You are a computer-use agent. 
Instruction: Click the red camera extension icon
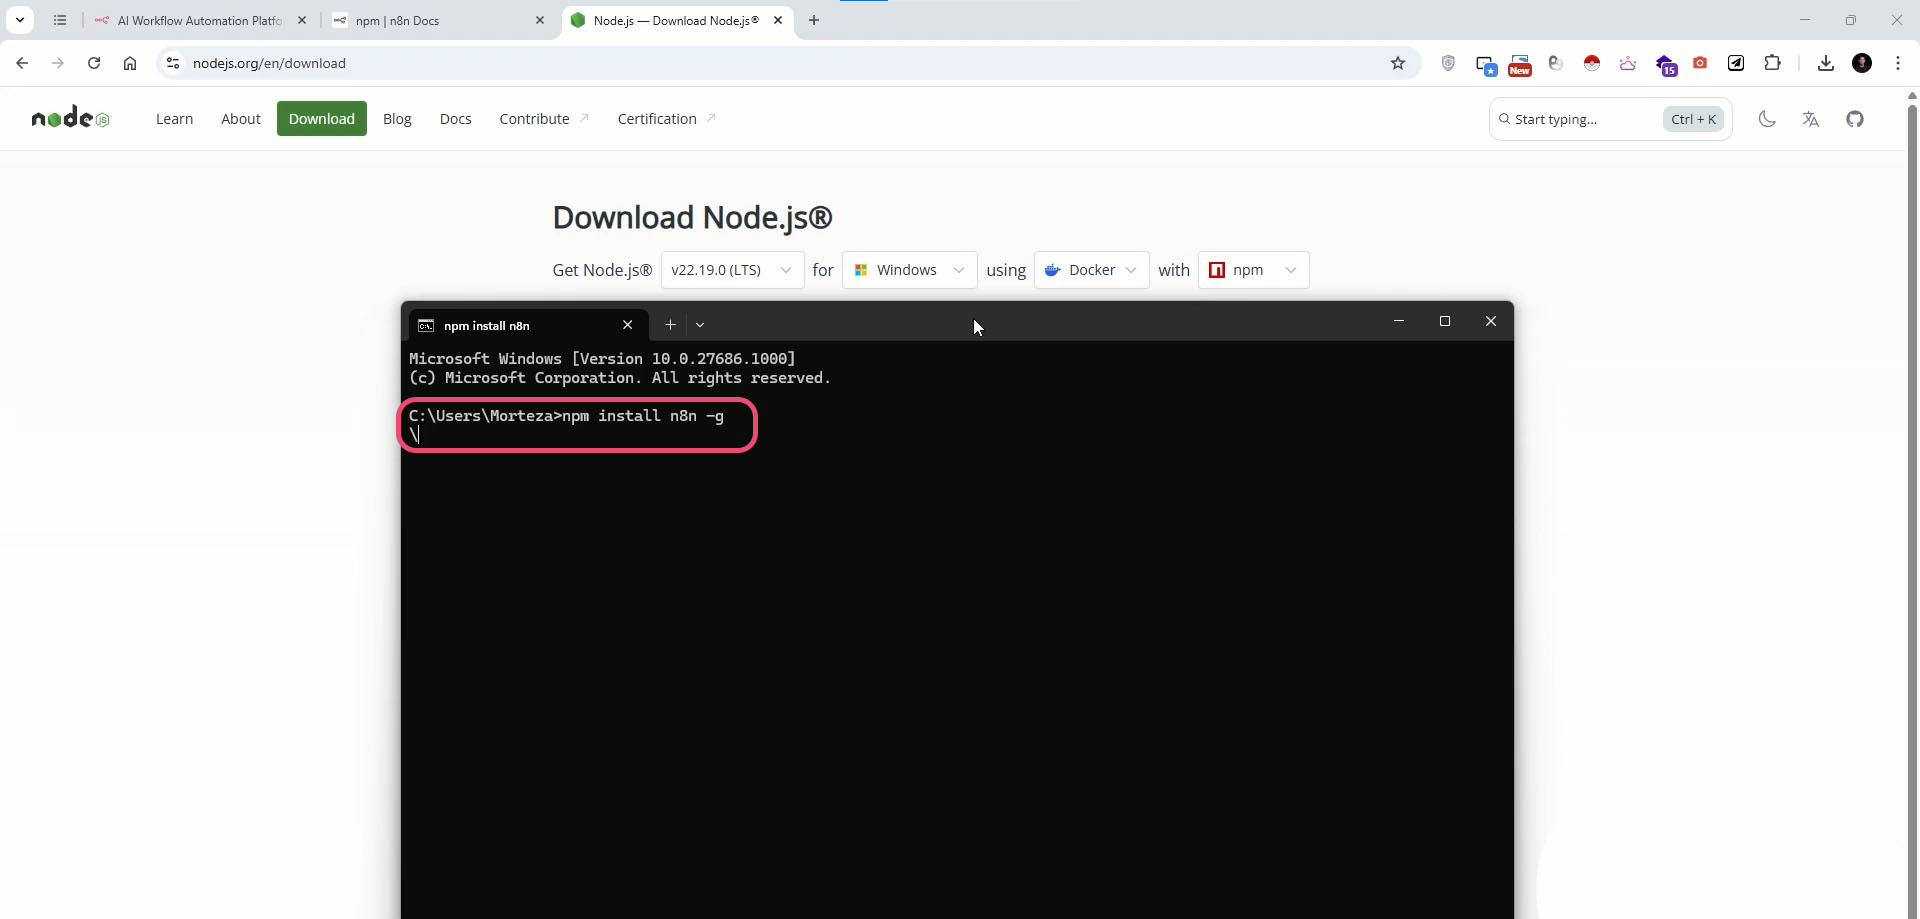(x=1700, y=63)
